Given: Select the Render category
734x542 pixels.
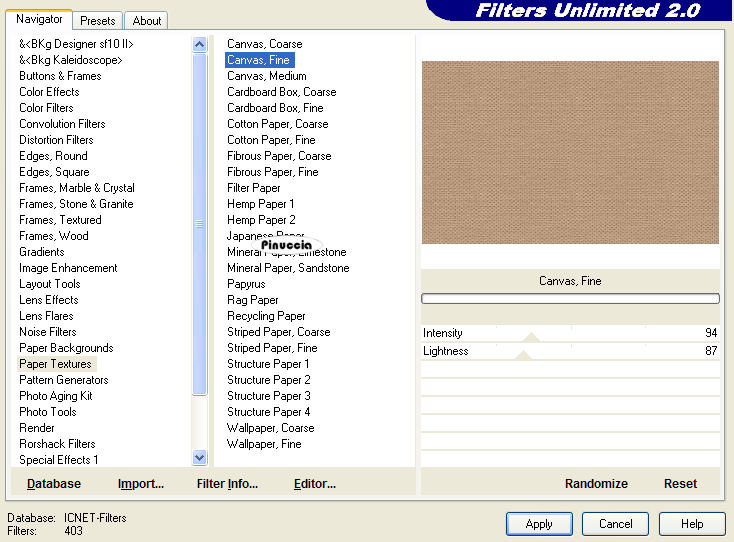Looking at the screenshot, I should pos(37,428).
